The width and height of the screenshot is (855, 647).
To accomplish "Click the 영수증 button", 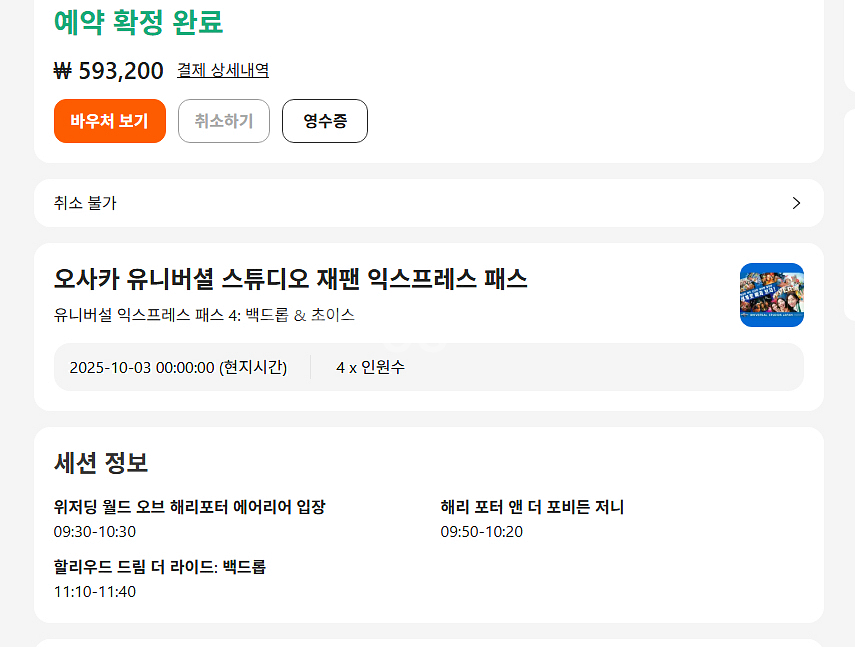I will [324, 120].
